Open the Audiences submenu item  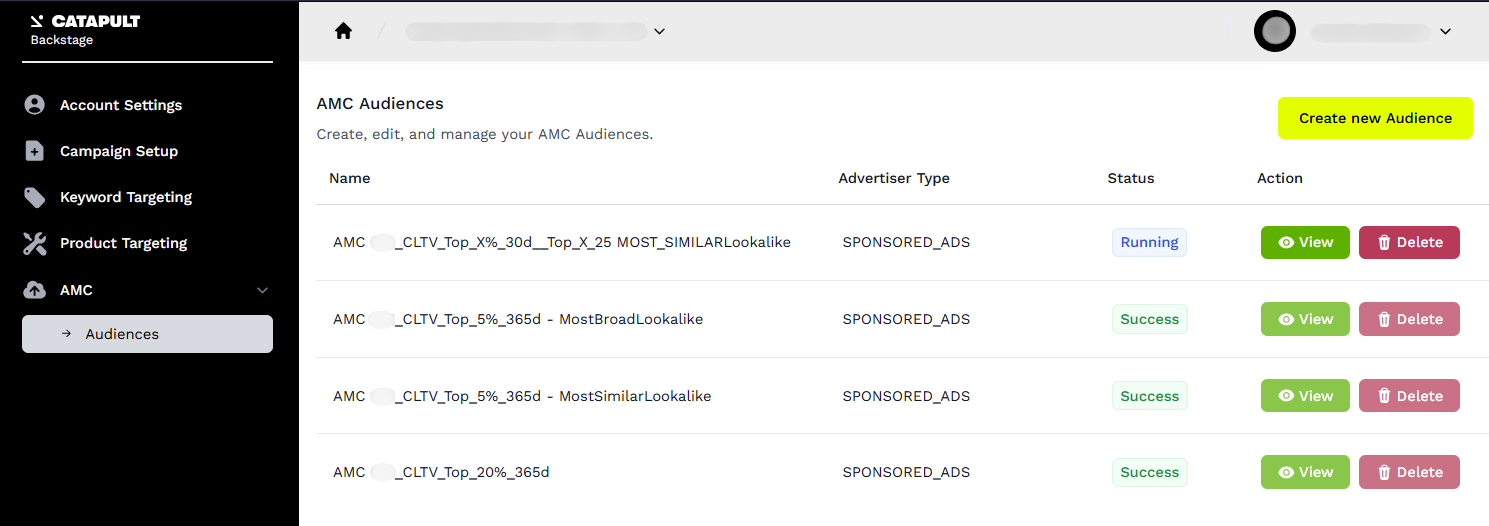tap(147, 334)
